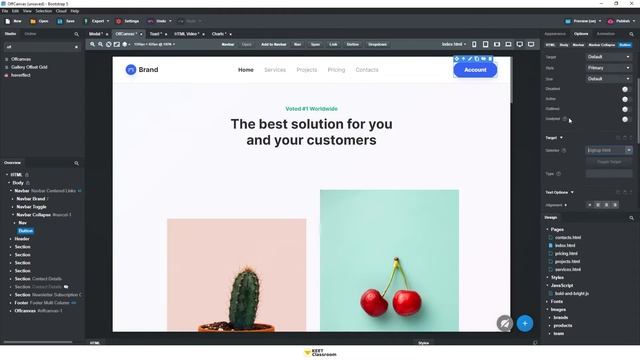Image resolution: width=640 pixels, height=360 pixels.
Task: Select the extra-small phone viewport icon
Action: (474, 44)
